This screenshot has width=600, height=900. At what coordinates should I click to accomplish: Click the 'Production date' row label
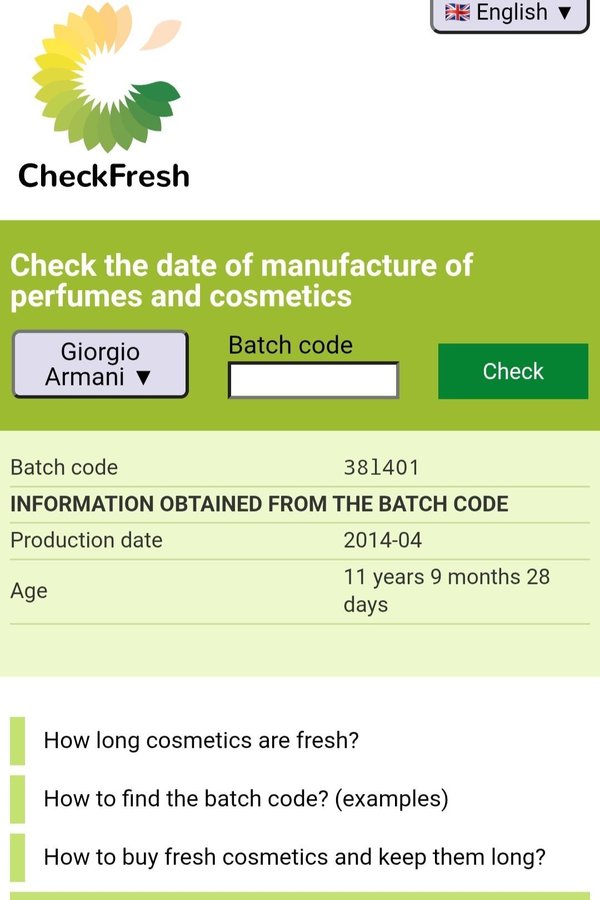pos(86,540)
